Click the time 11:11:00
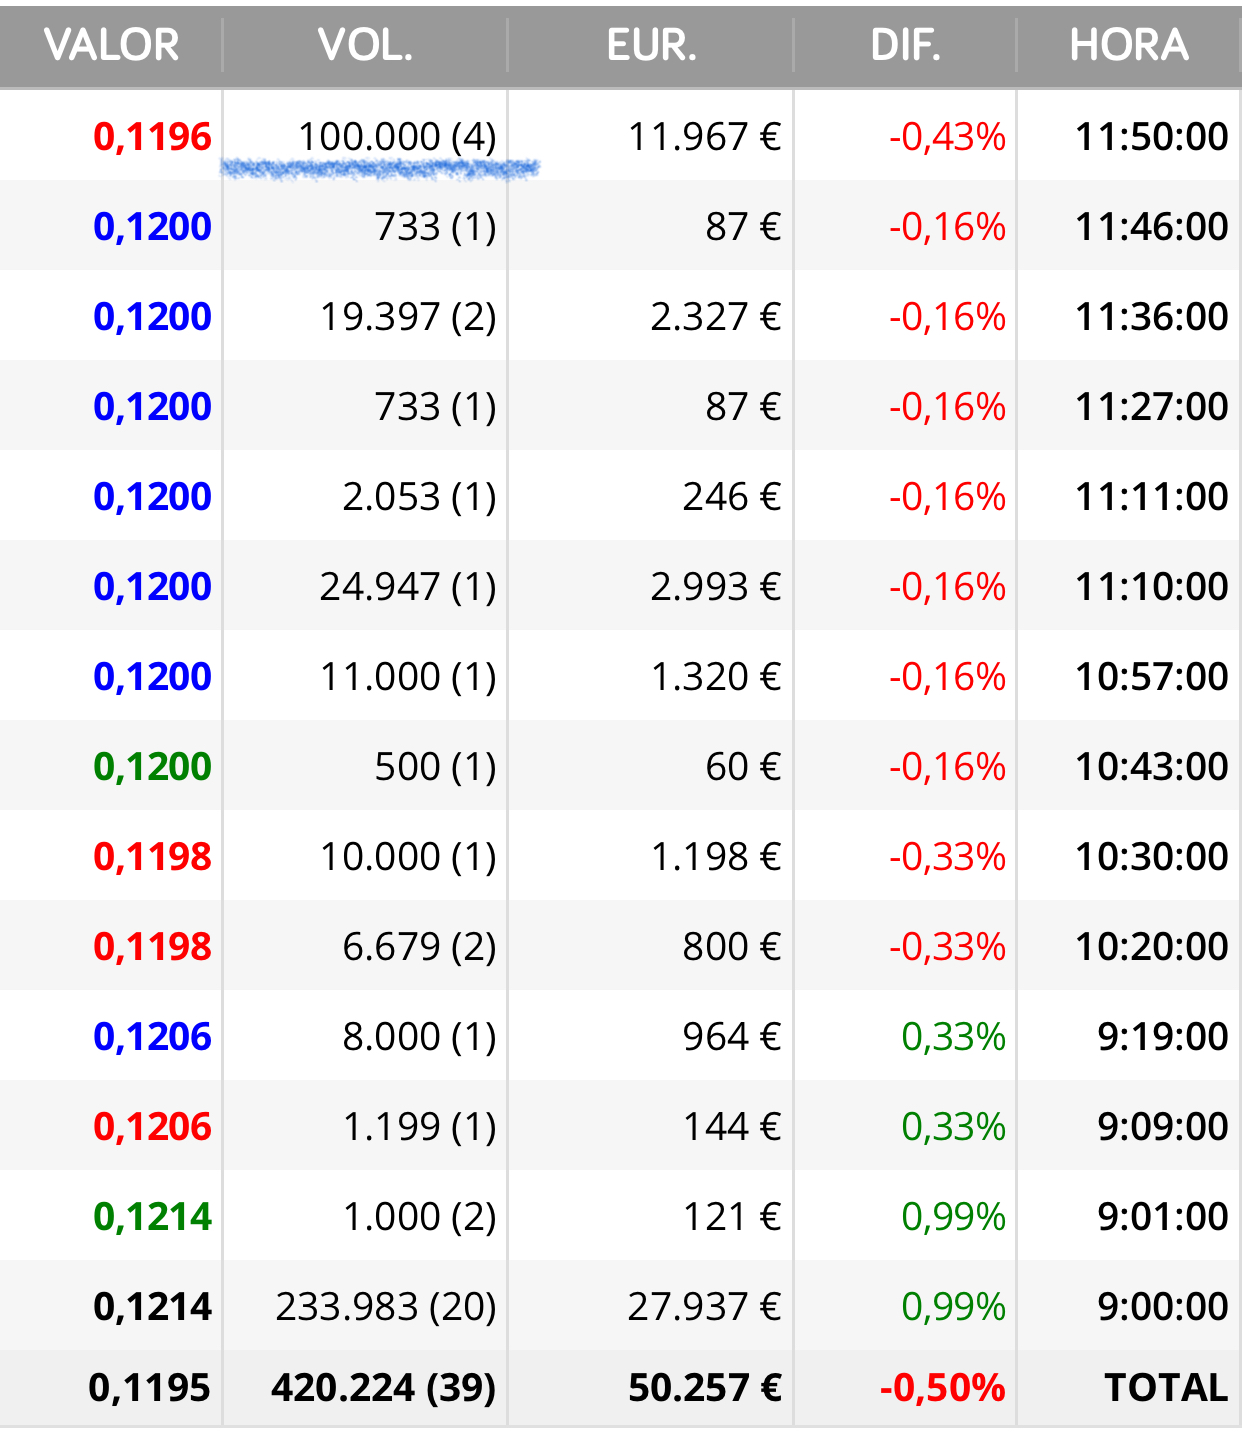Image resolution: width=1242 pixels, height=1440 pixels. coord(1152,497)
